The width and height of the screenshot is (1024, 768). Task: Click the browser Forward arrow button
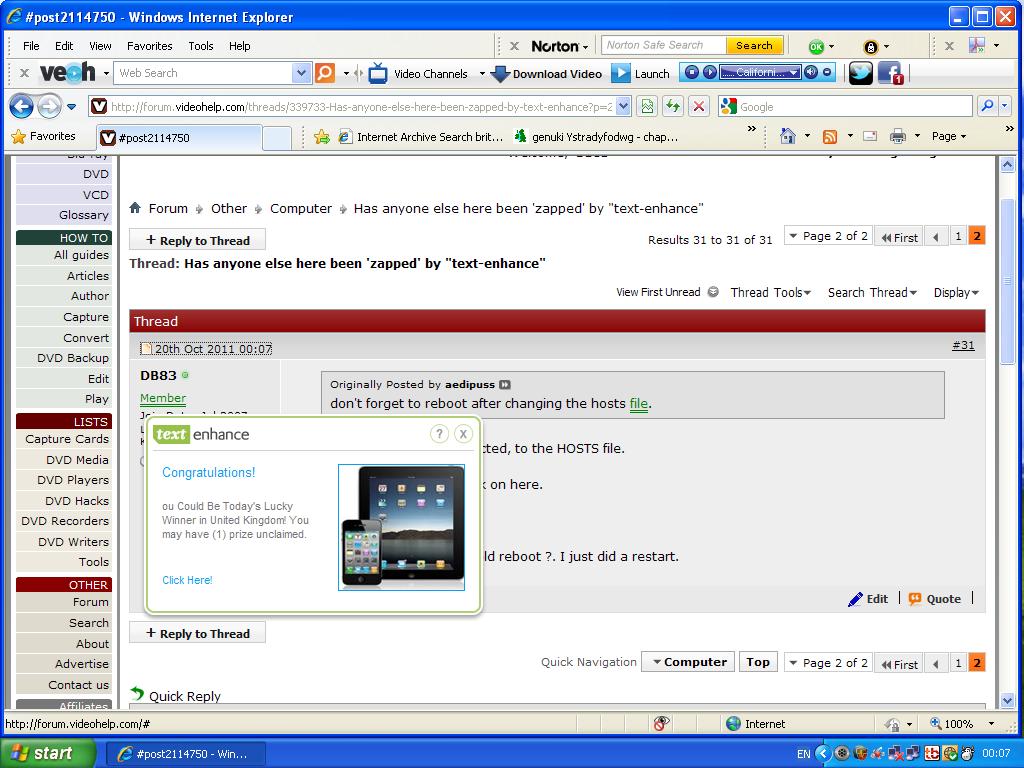coord(49,106)
